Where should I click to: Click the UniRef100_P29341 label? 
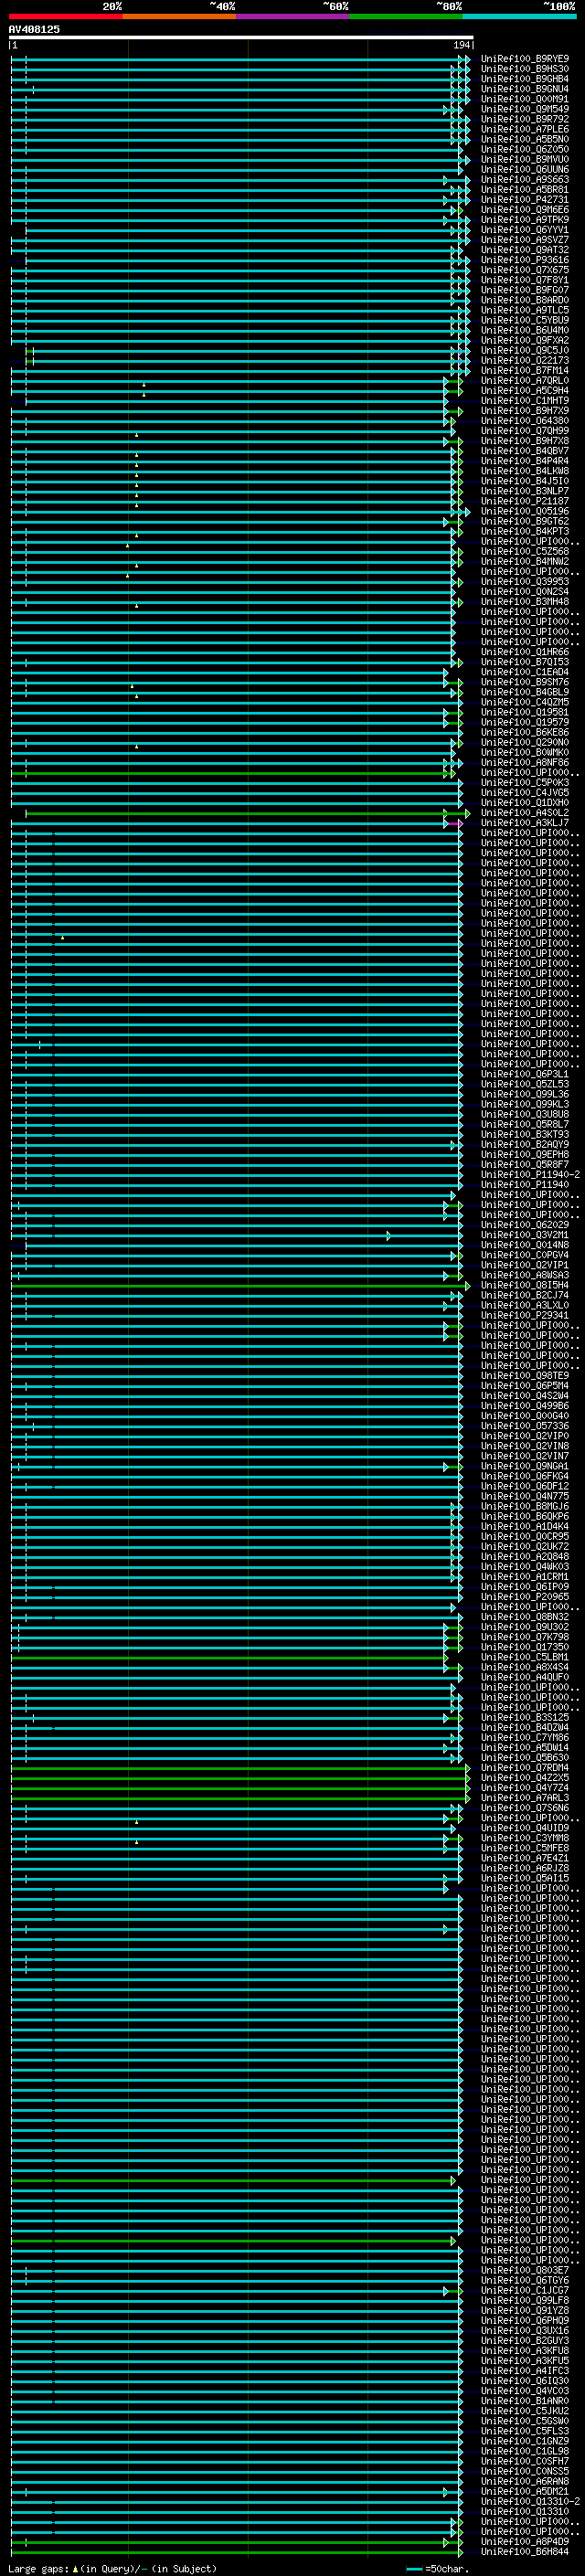tap(525, 1315)
